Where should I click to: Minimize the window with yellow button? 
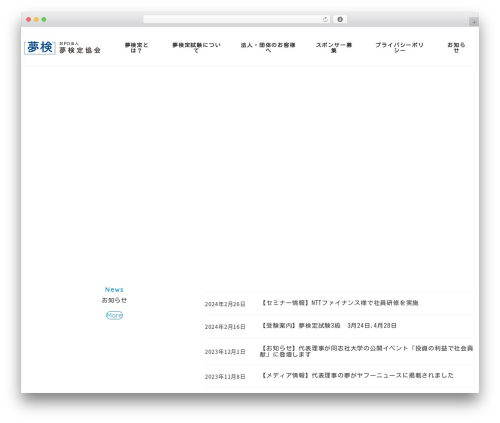[36, 20]
